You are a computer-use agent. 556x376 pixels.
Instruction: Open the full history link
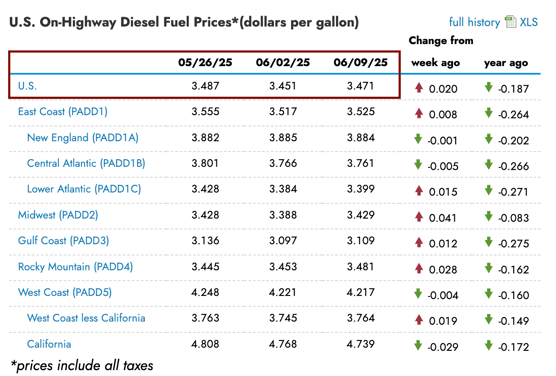[x=474, y=22]
